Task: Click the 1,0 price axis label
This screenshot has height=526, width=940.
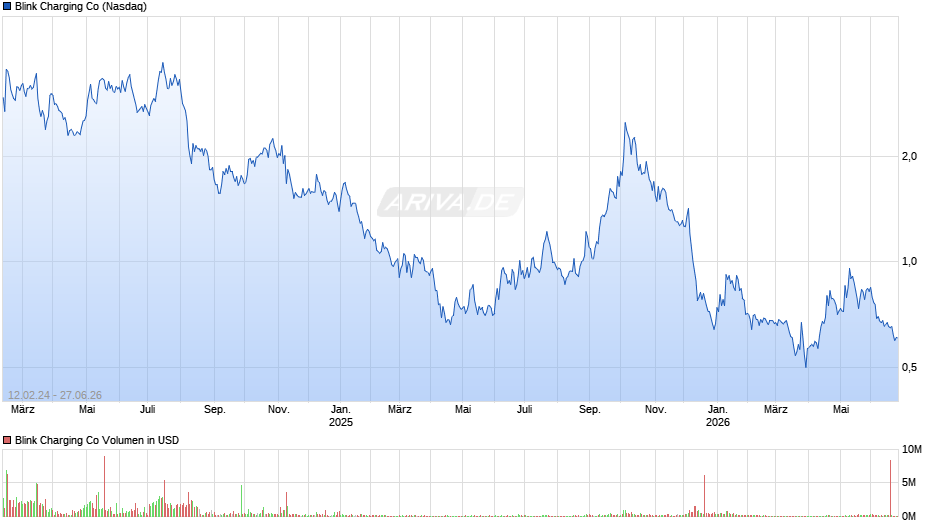Action: [x=909, y=262]
